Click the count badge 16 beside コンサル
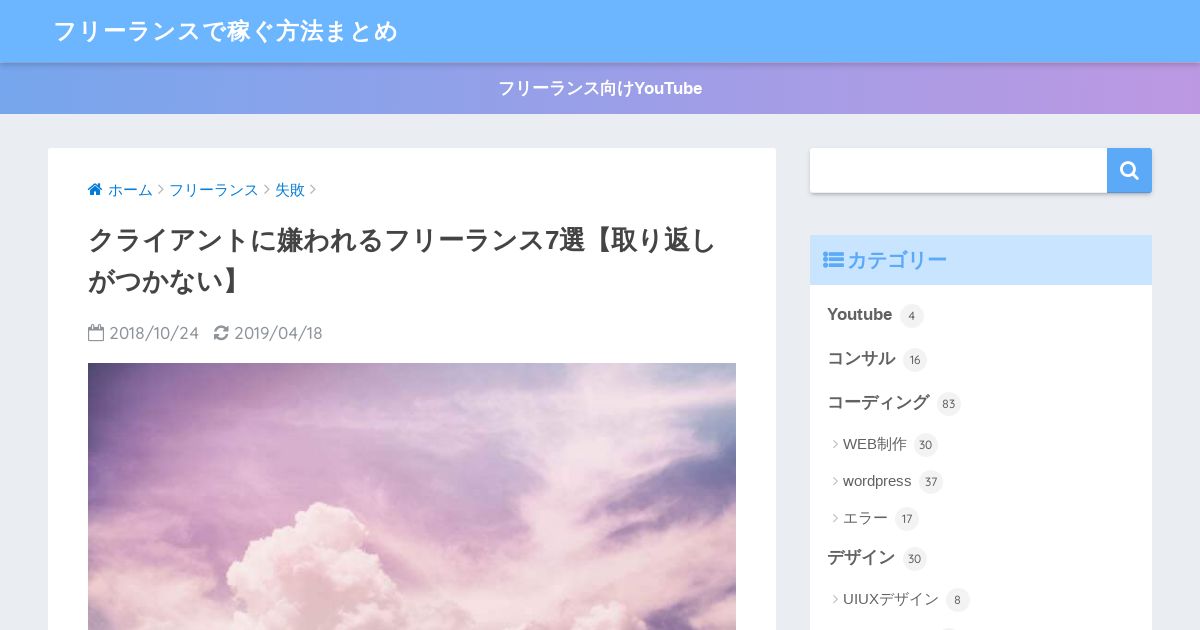Image resolution: width=1200 pixels, height=630 pixels. pyautogui.click(x=915, y=360)
